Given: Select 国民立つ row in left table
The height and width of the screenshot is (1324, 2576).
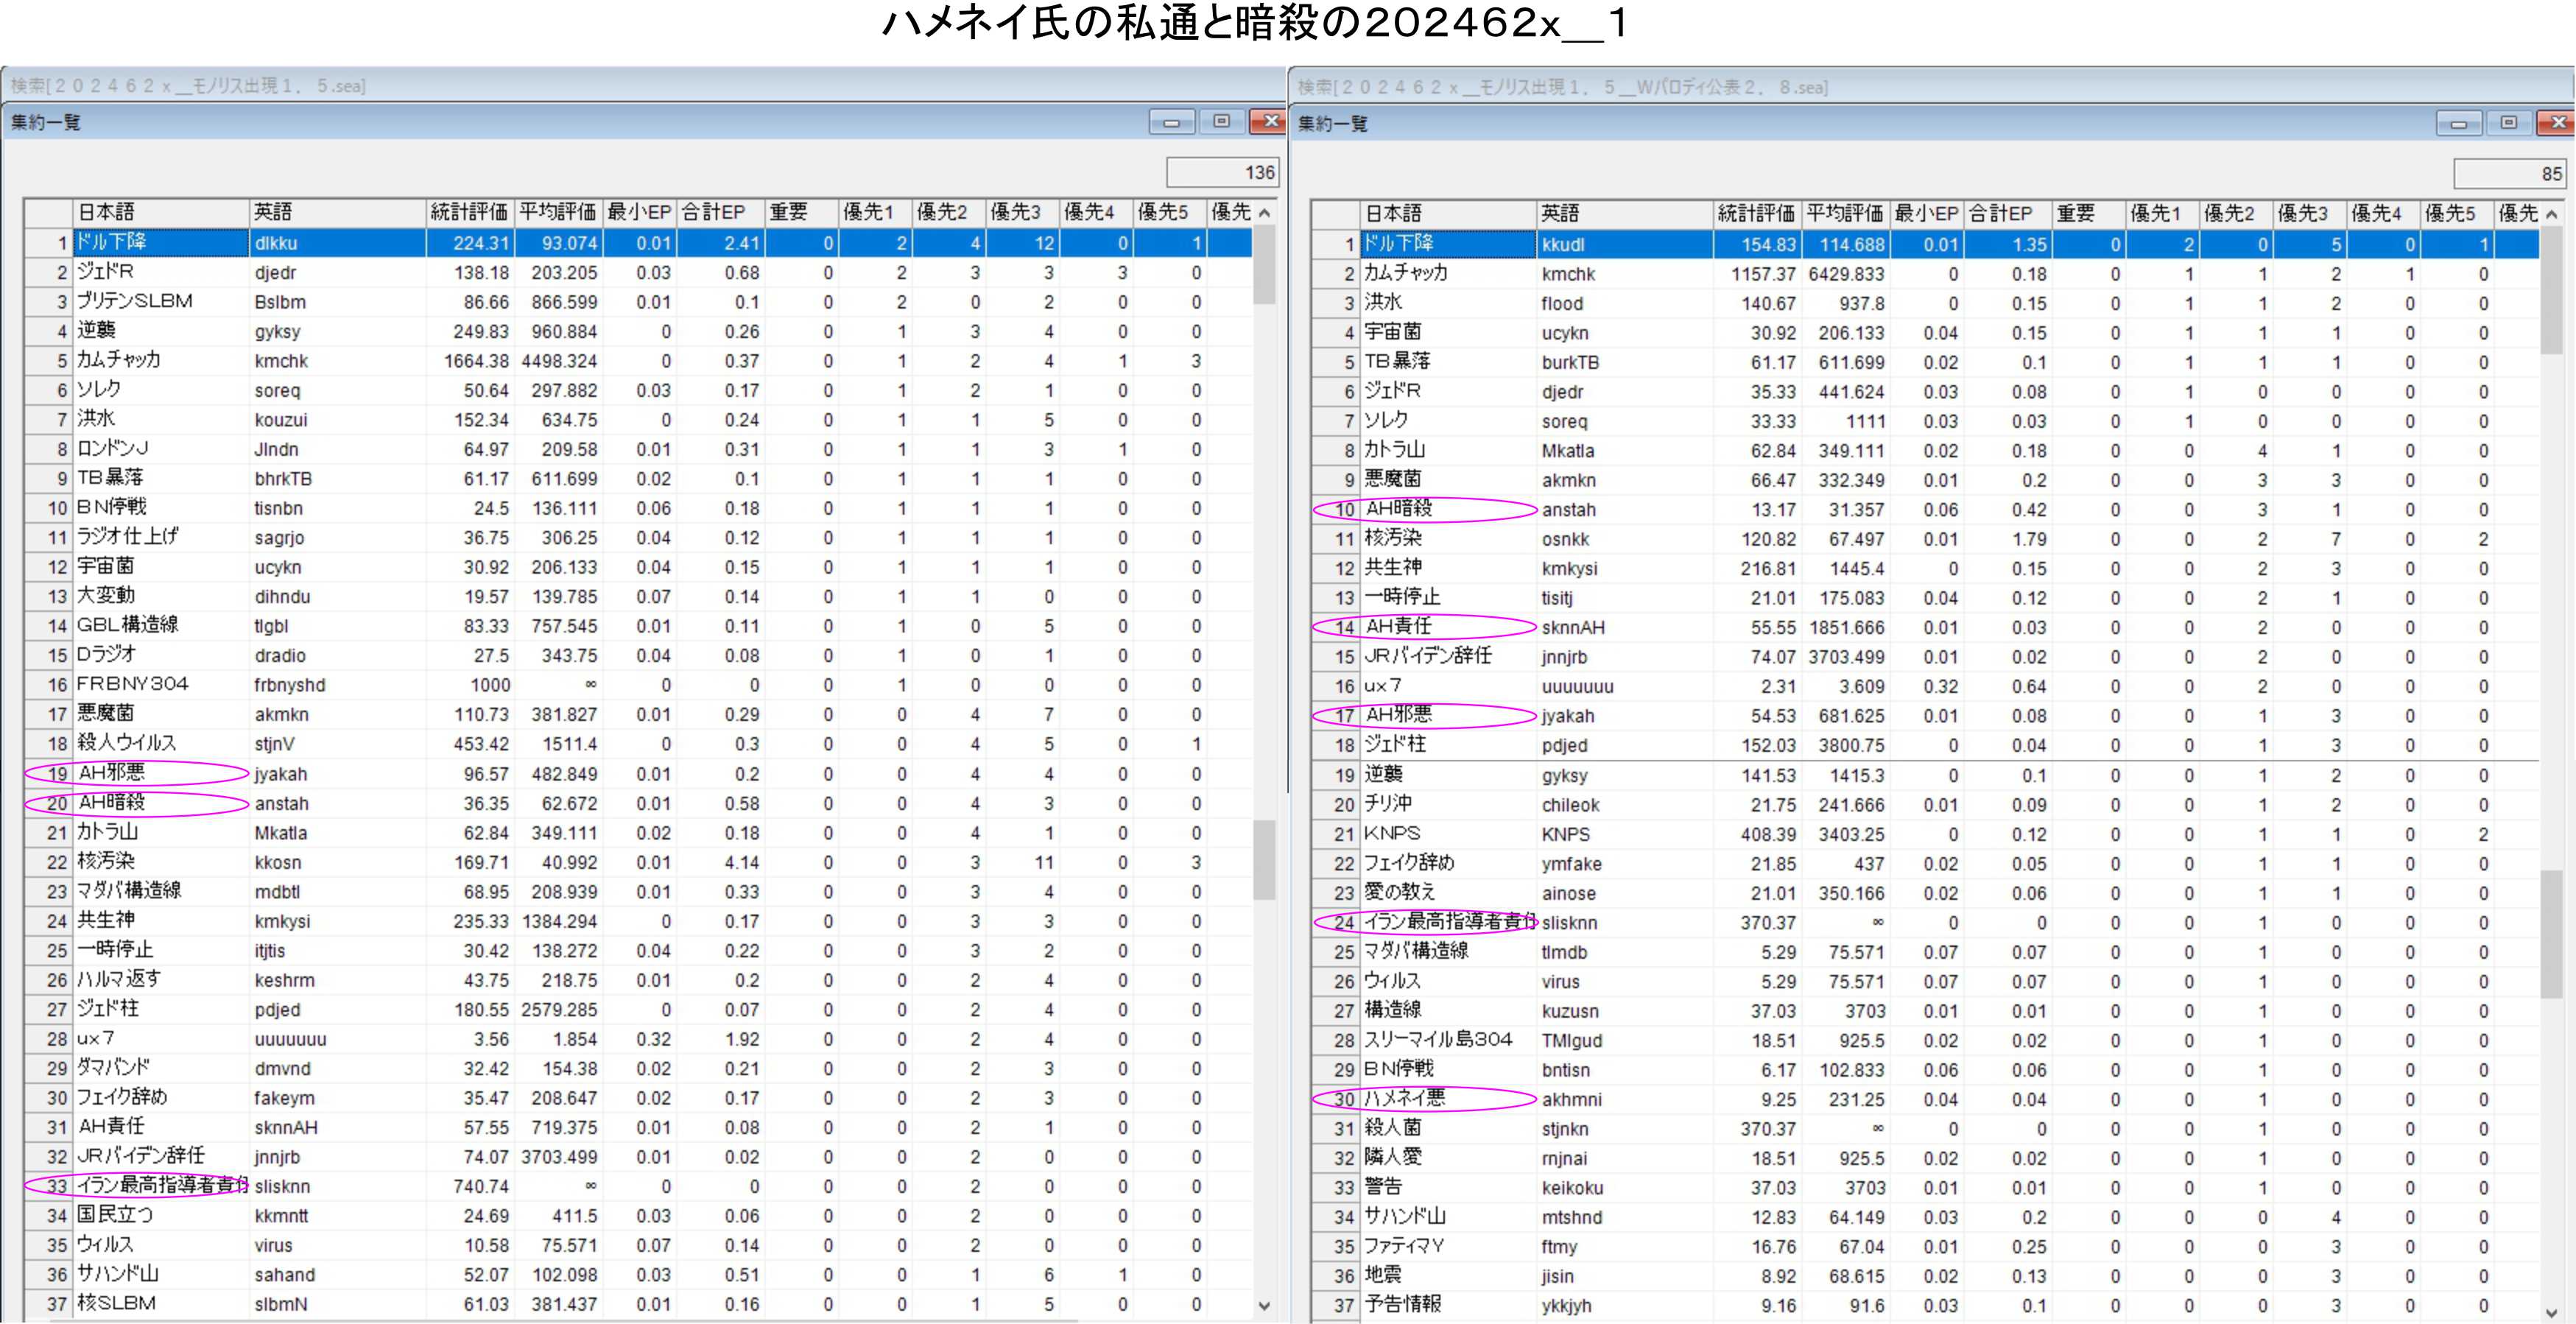Looking at the screenshot, I should pyautogui.click(x=638, y=1216).
